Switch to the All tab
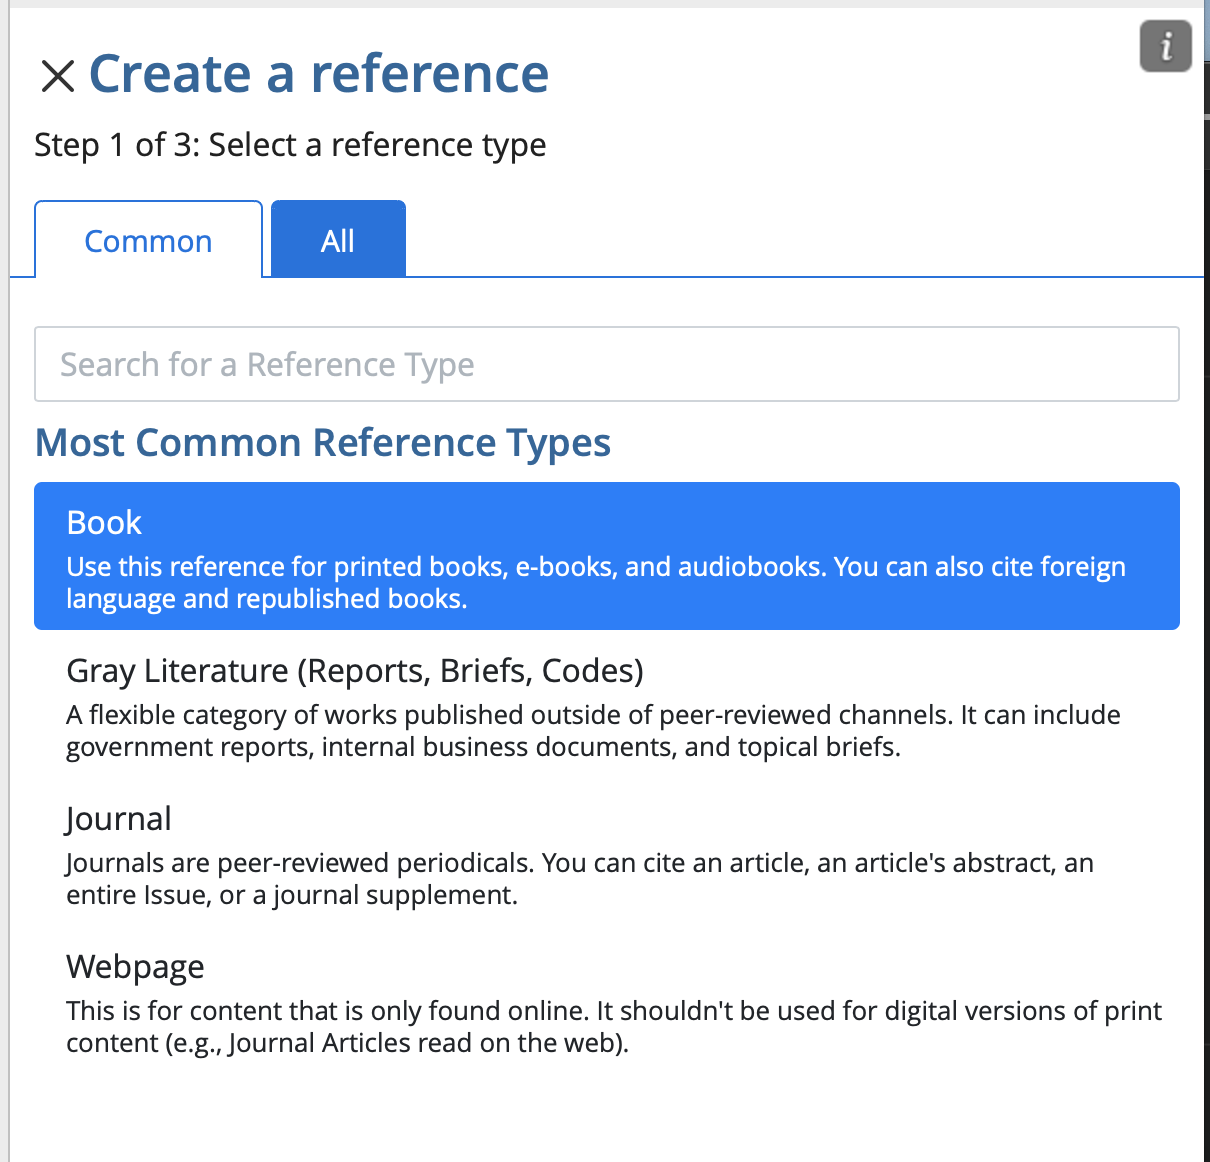Viewport: 1210px width, 1162px height. pyautogui.click(x=338, y=241)
